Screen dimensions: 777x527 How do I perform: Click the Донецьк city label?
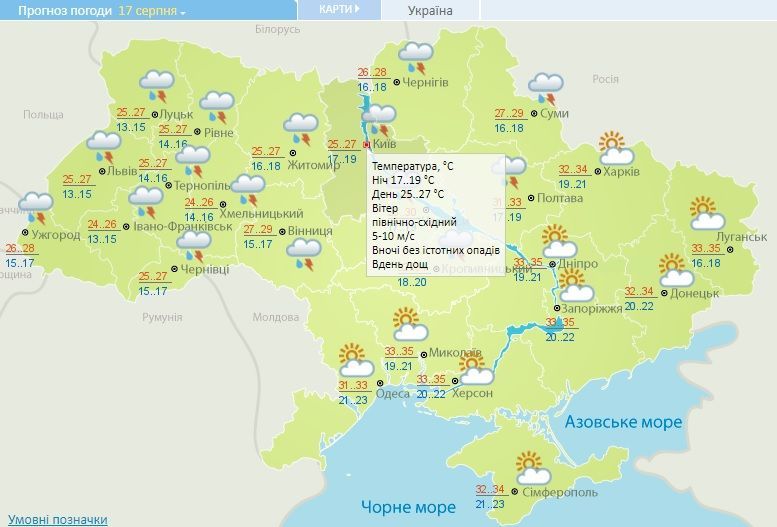(x=694, y=293)
